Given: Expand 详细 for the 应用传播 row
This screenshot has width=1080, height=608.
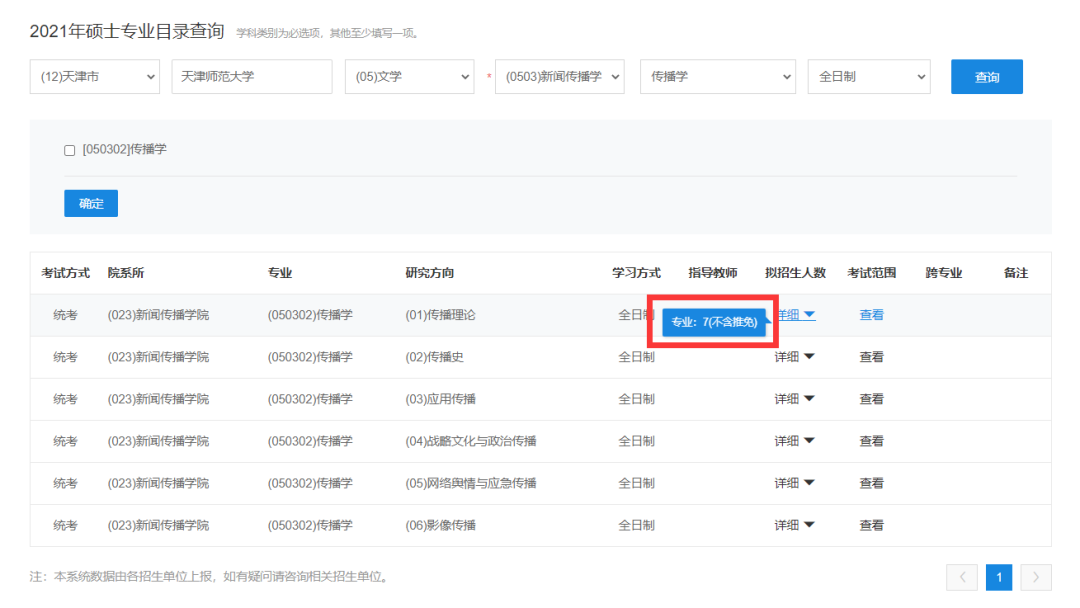Looking at the screenshot, I should (x=795, y=399).
